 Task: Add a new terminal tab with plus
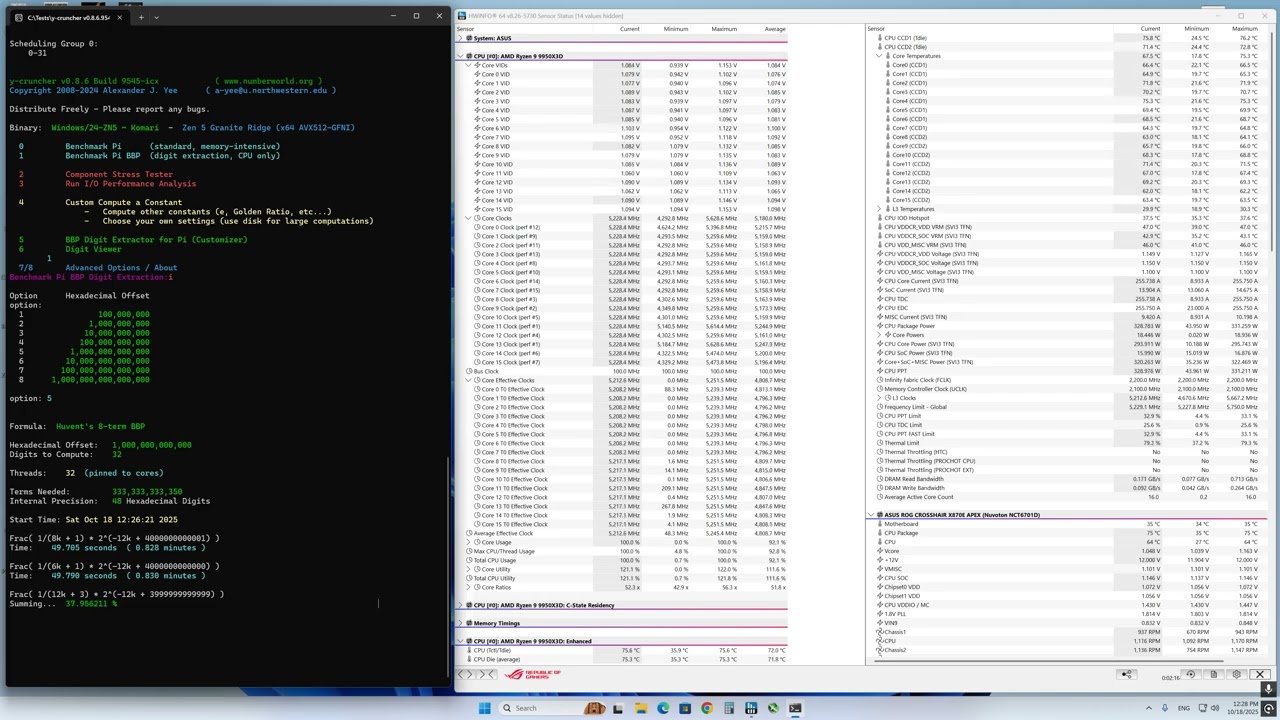141,17
